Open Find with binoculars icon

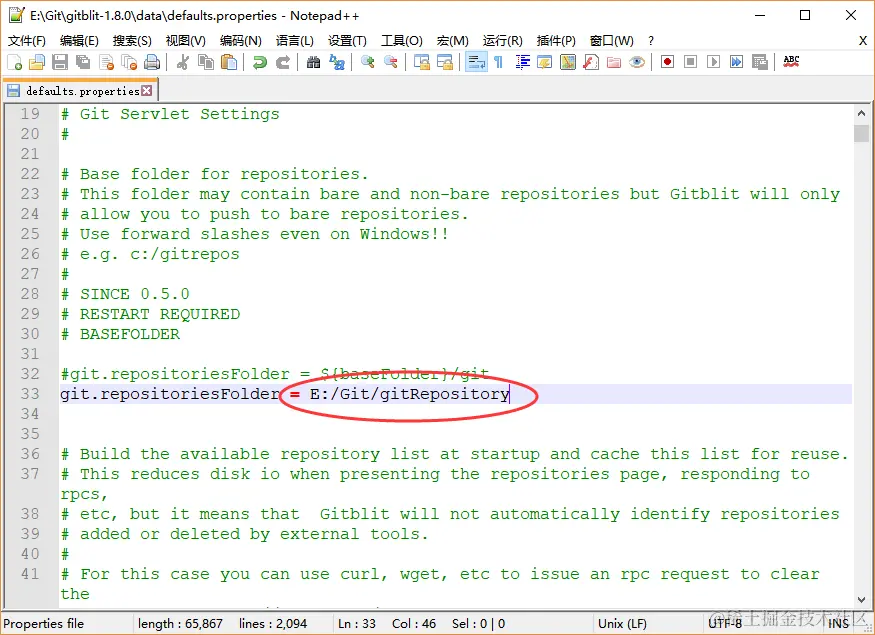(x=314, y=62)
